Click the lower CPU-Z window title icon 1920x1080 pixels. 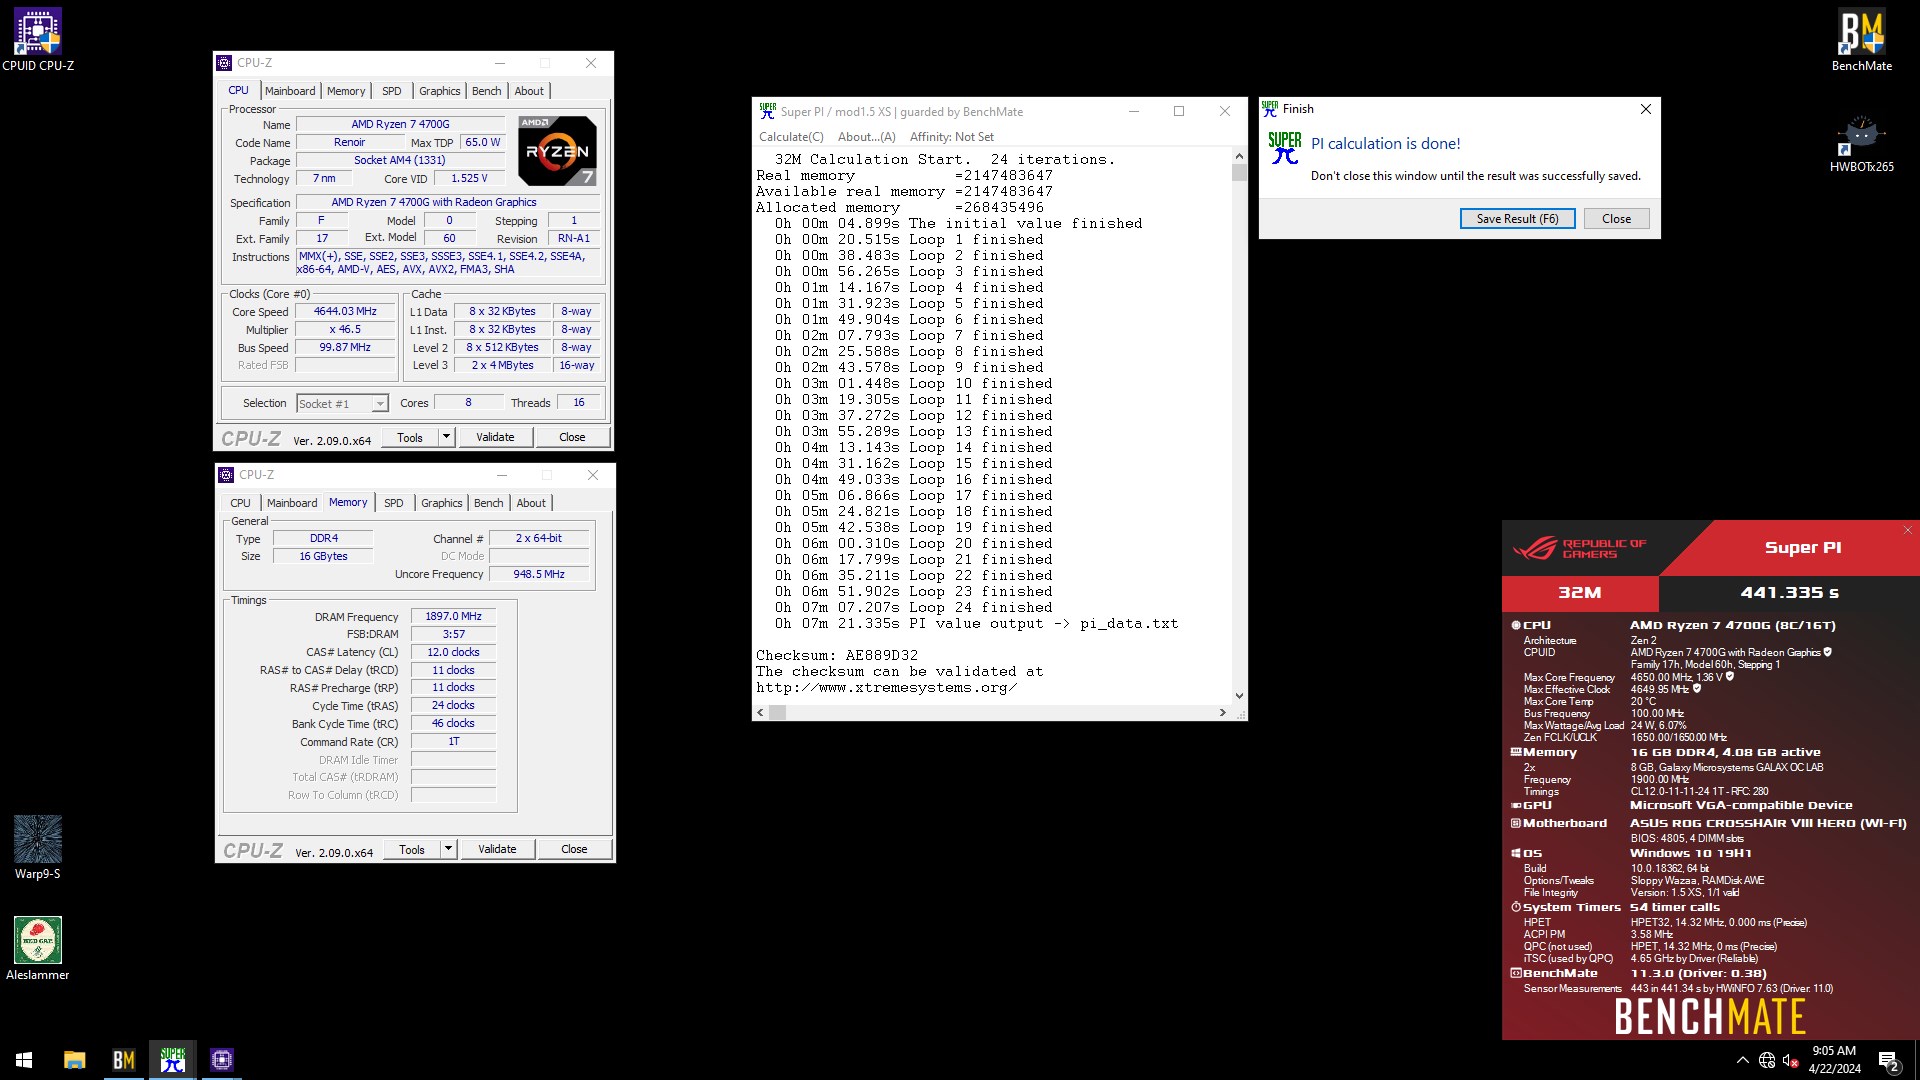(x=227, y=475)
